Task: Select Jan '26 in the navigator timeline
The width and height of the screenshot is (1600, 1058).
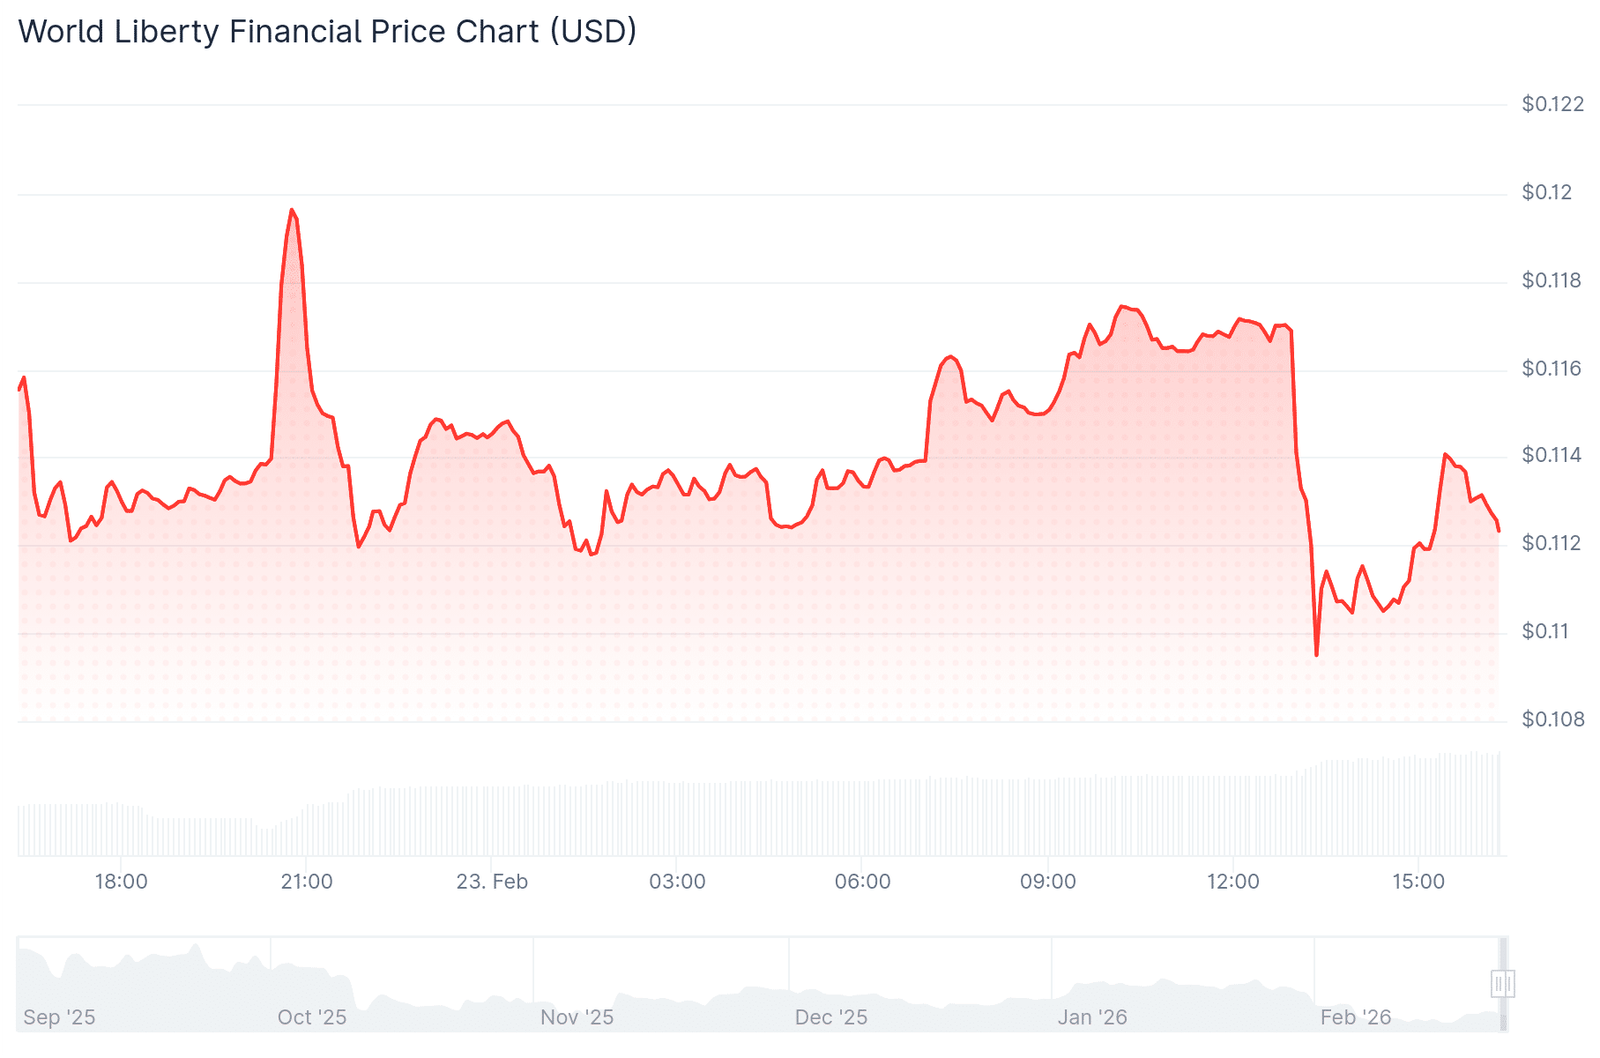Action: [x=1092, y=1017]
